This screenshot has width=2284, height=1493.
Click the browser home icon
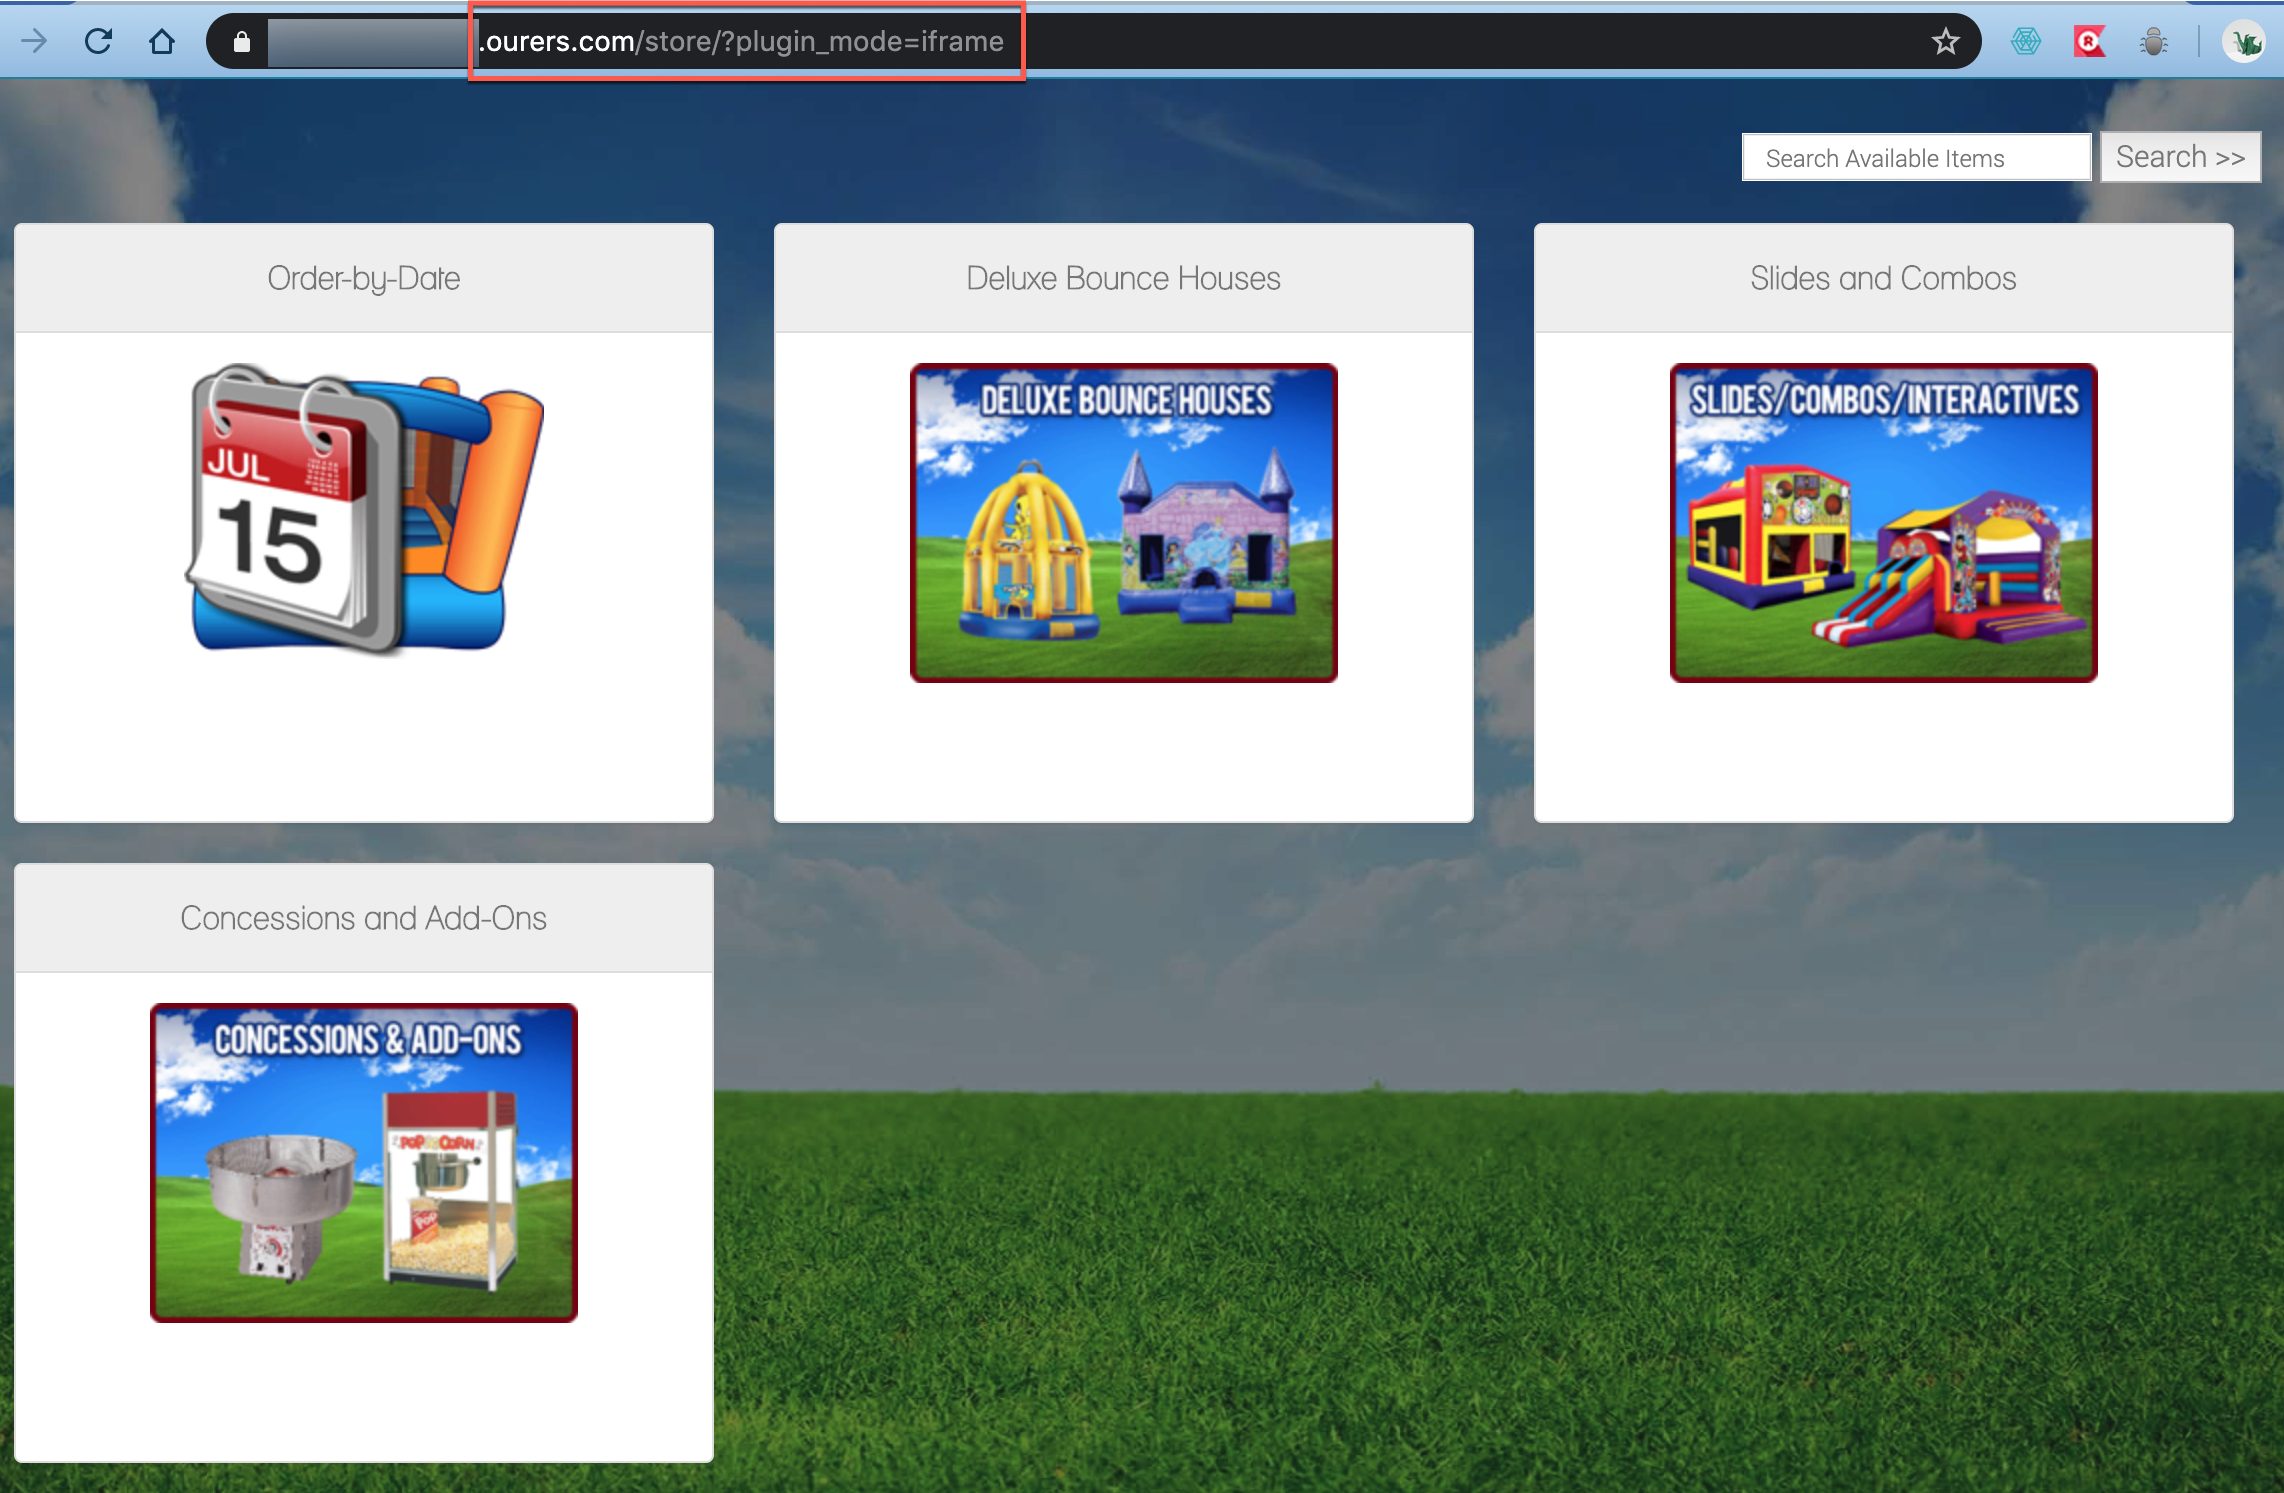coord(162,42)
